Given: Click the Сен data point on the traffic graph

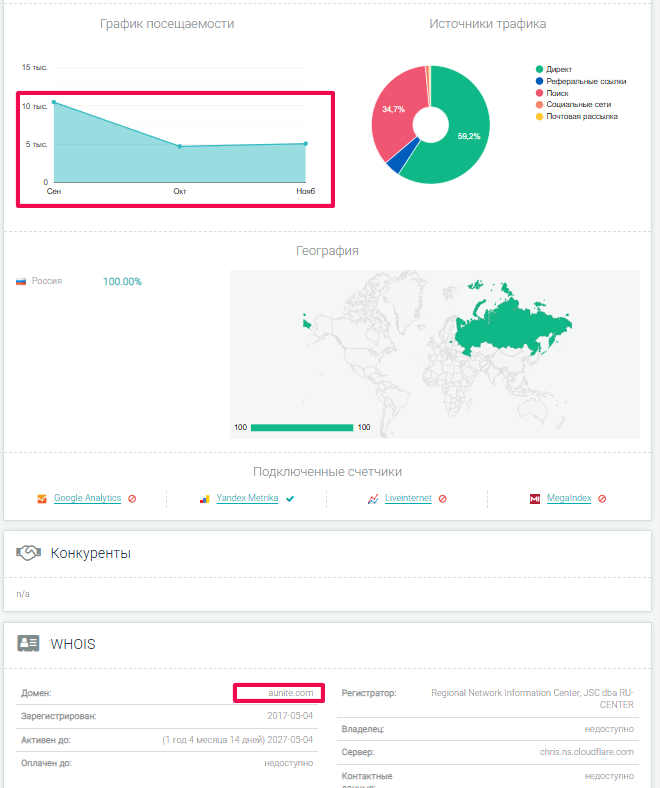Looking at the screenshot, I should [54, 102].
